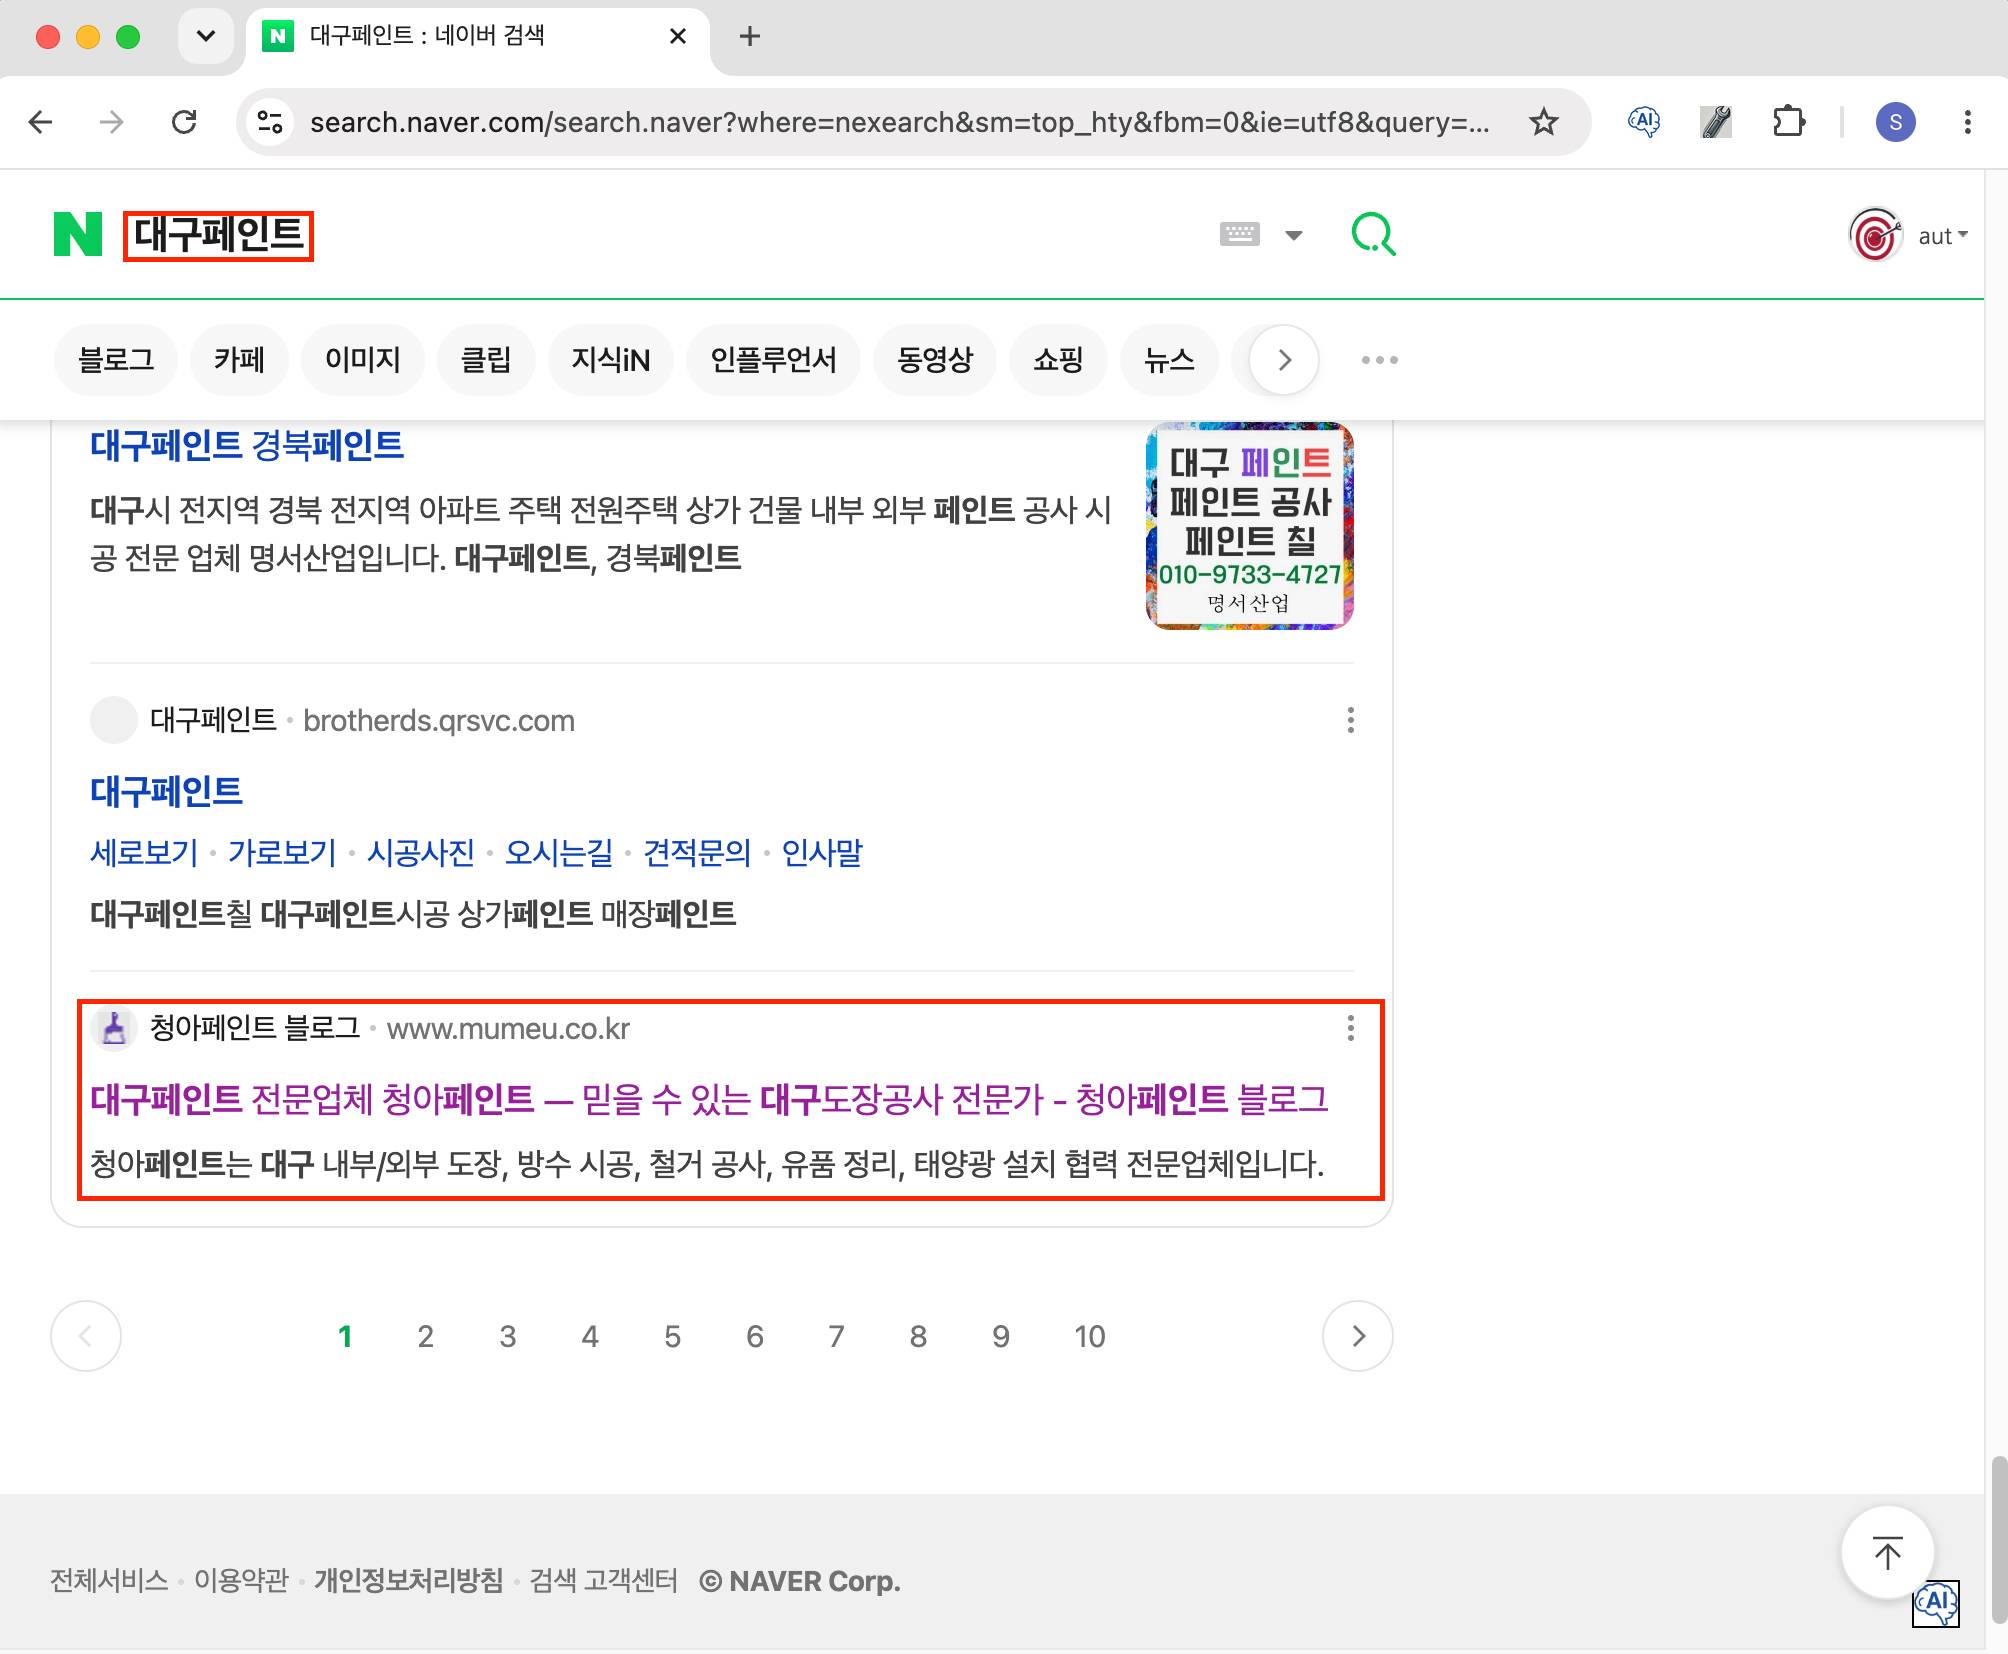Go back with browser back arrow
This screenshot has height=1654, width=2008.
tap(41, 122)
